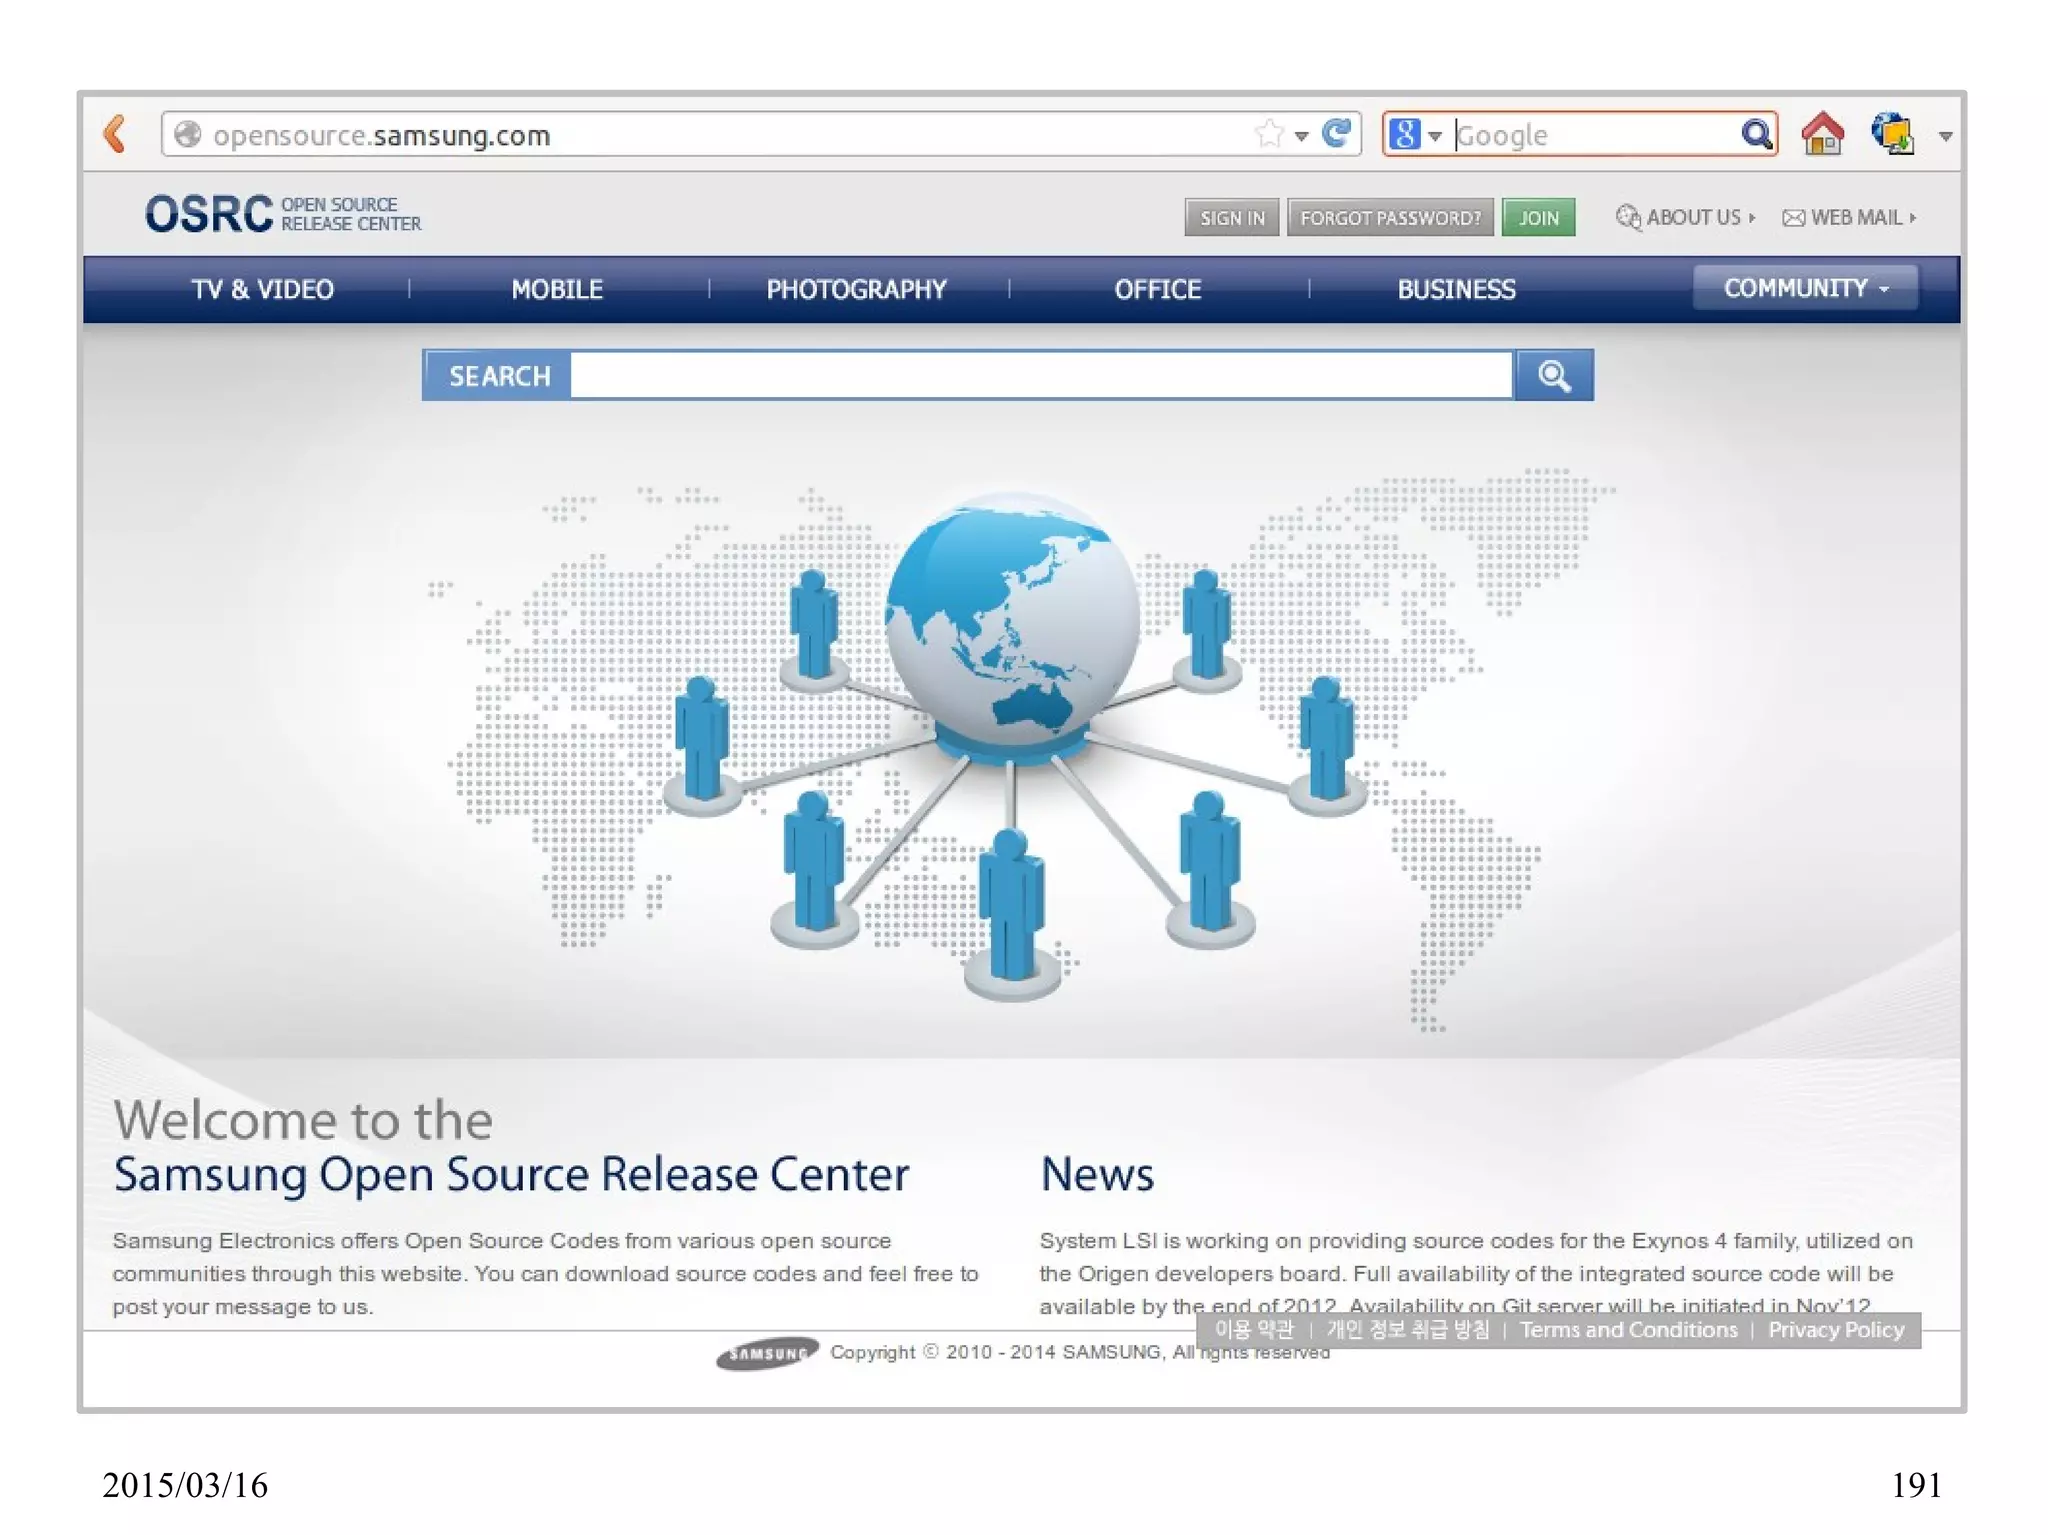Click the OSRC site search magnifier button
This screenshot has width=2048, height=1535.
pyautogui.click(x=1553, y=376)
